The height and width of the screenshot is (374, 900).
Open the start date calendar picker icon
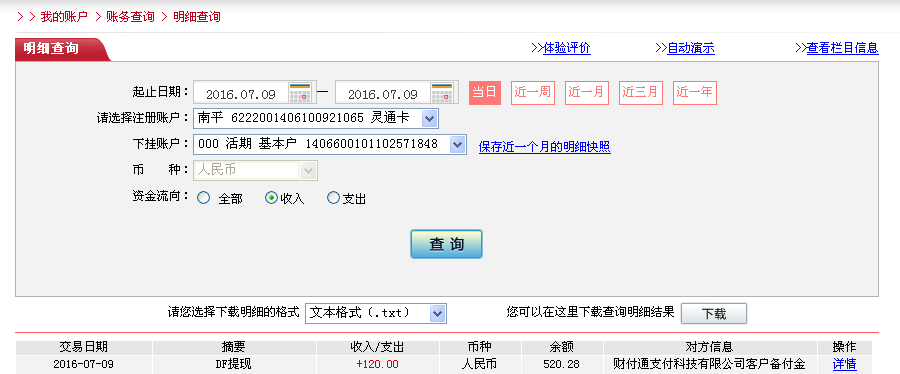300,93
